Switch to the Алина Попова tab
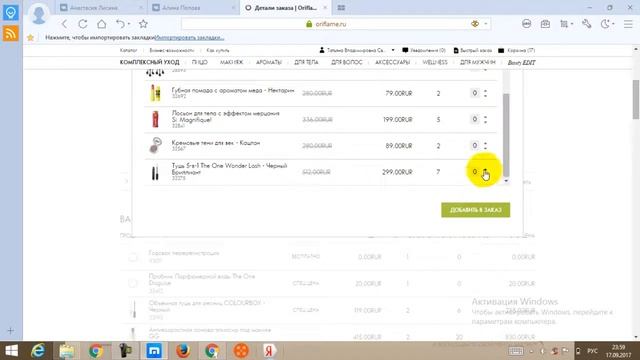This screenshot has width=640, height=360. 193,8
